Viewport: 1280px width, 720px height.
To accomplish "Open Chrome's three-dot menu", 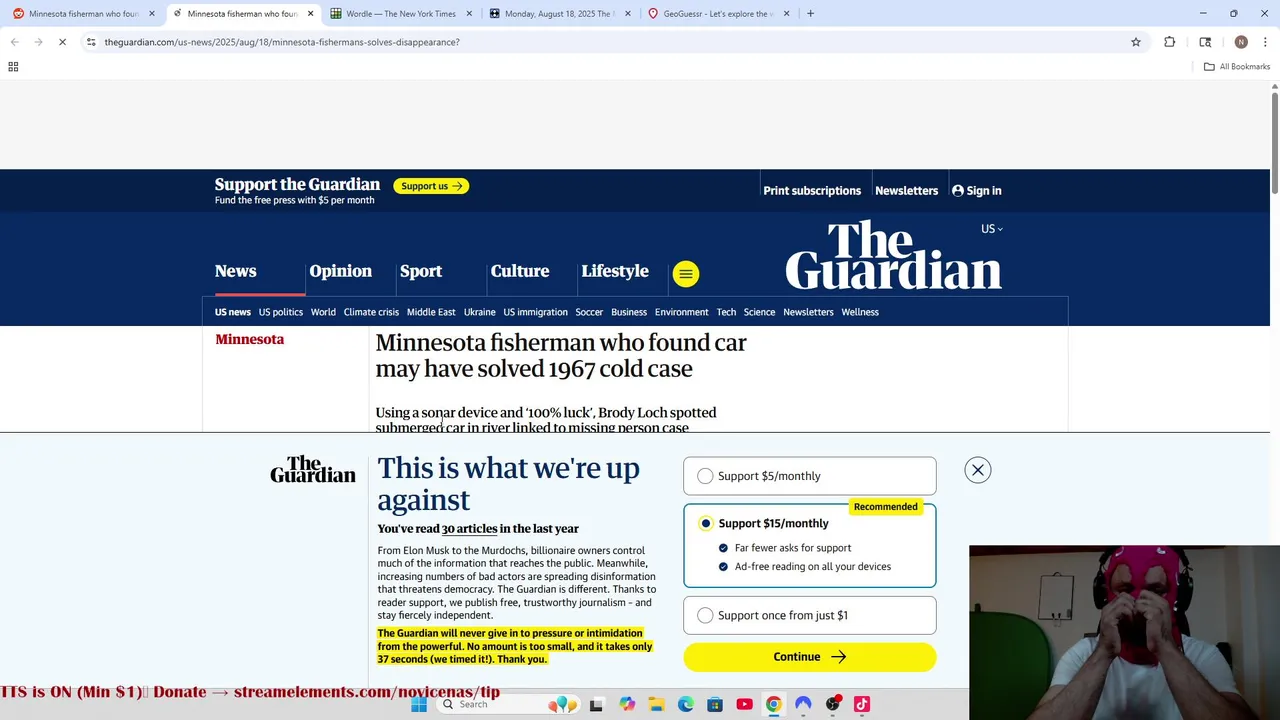I will (x=1266, y=42).
